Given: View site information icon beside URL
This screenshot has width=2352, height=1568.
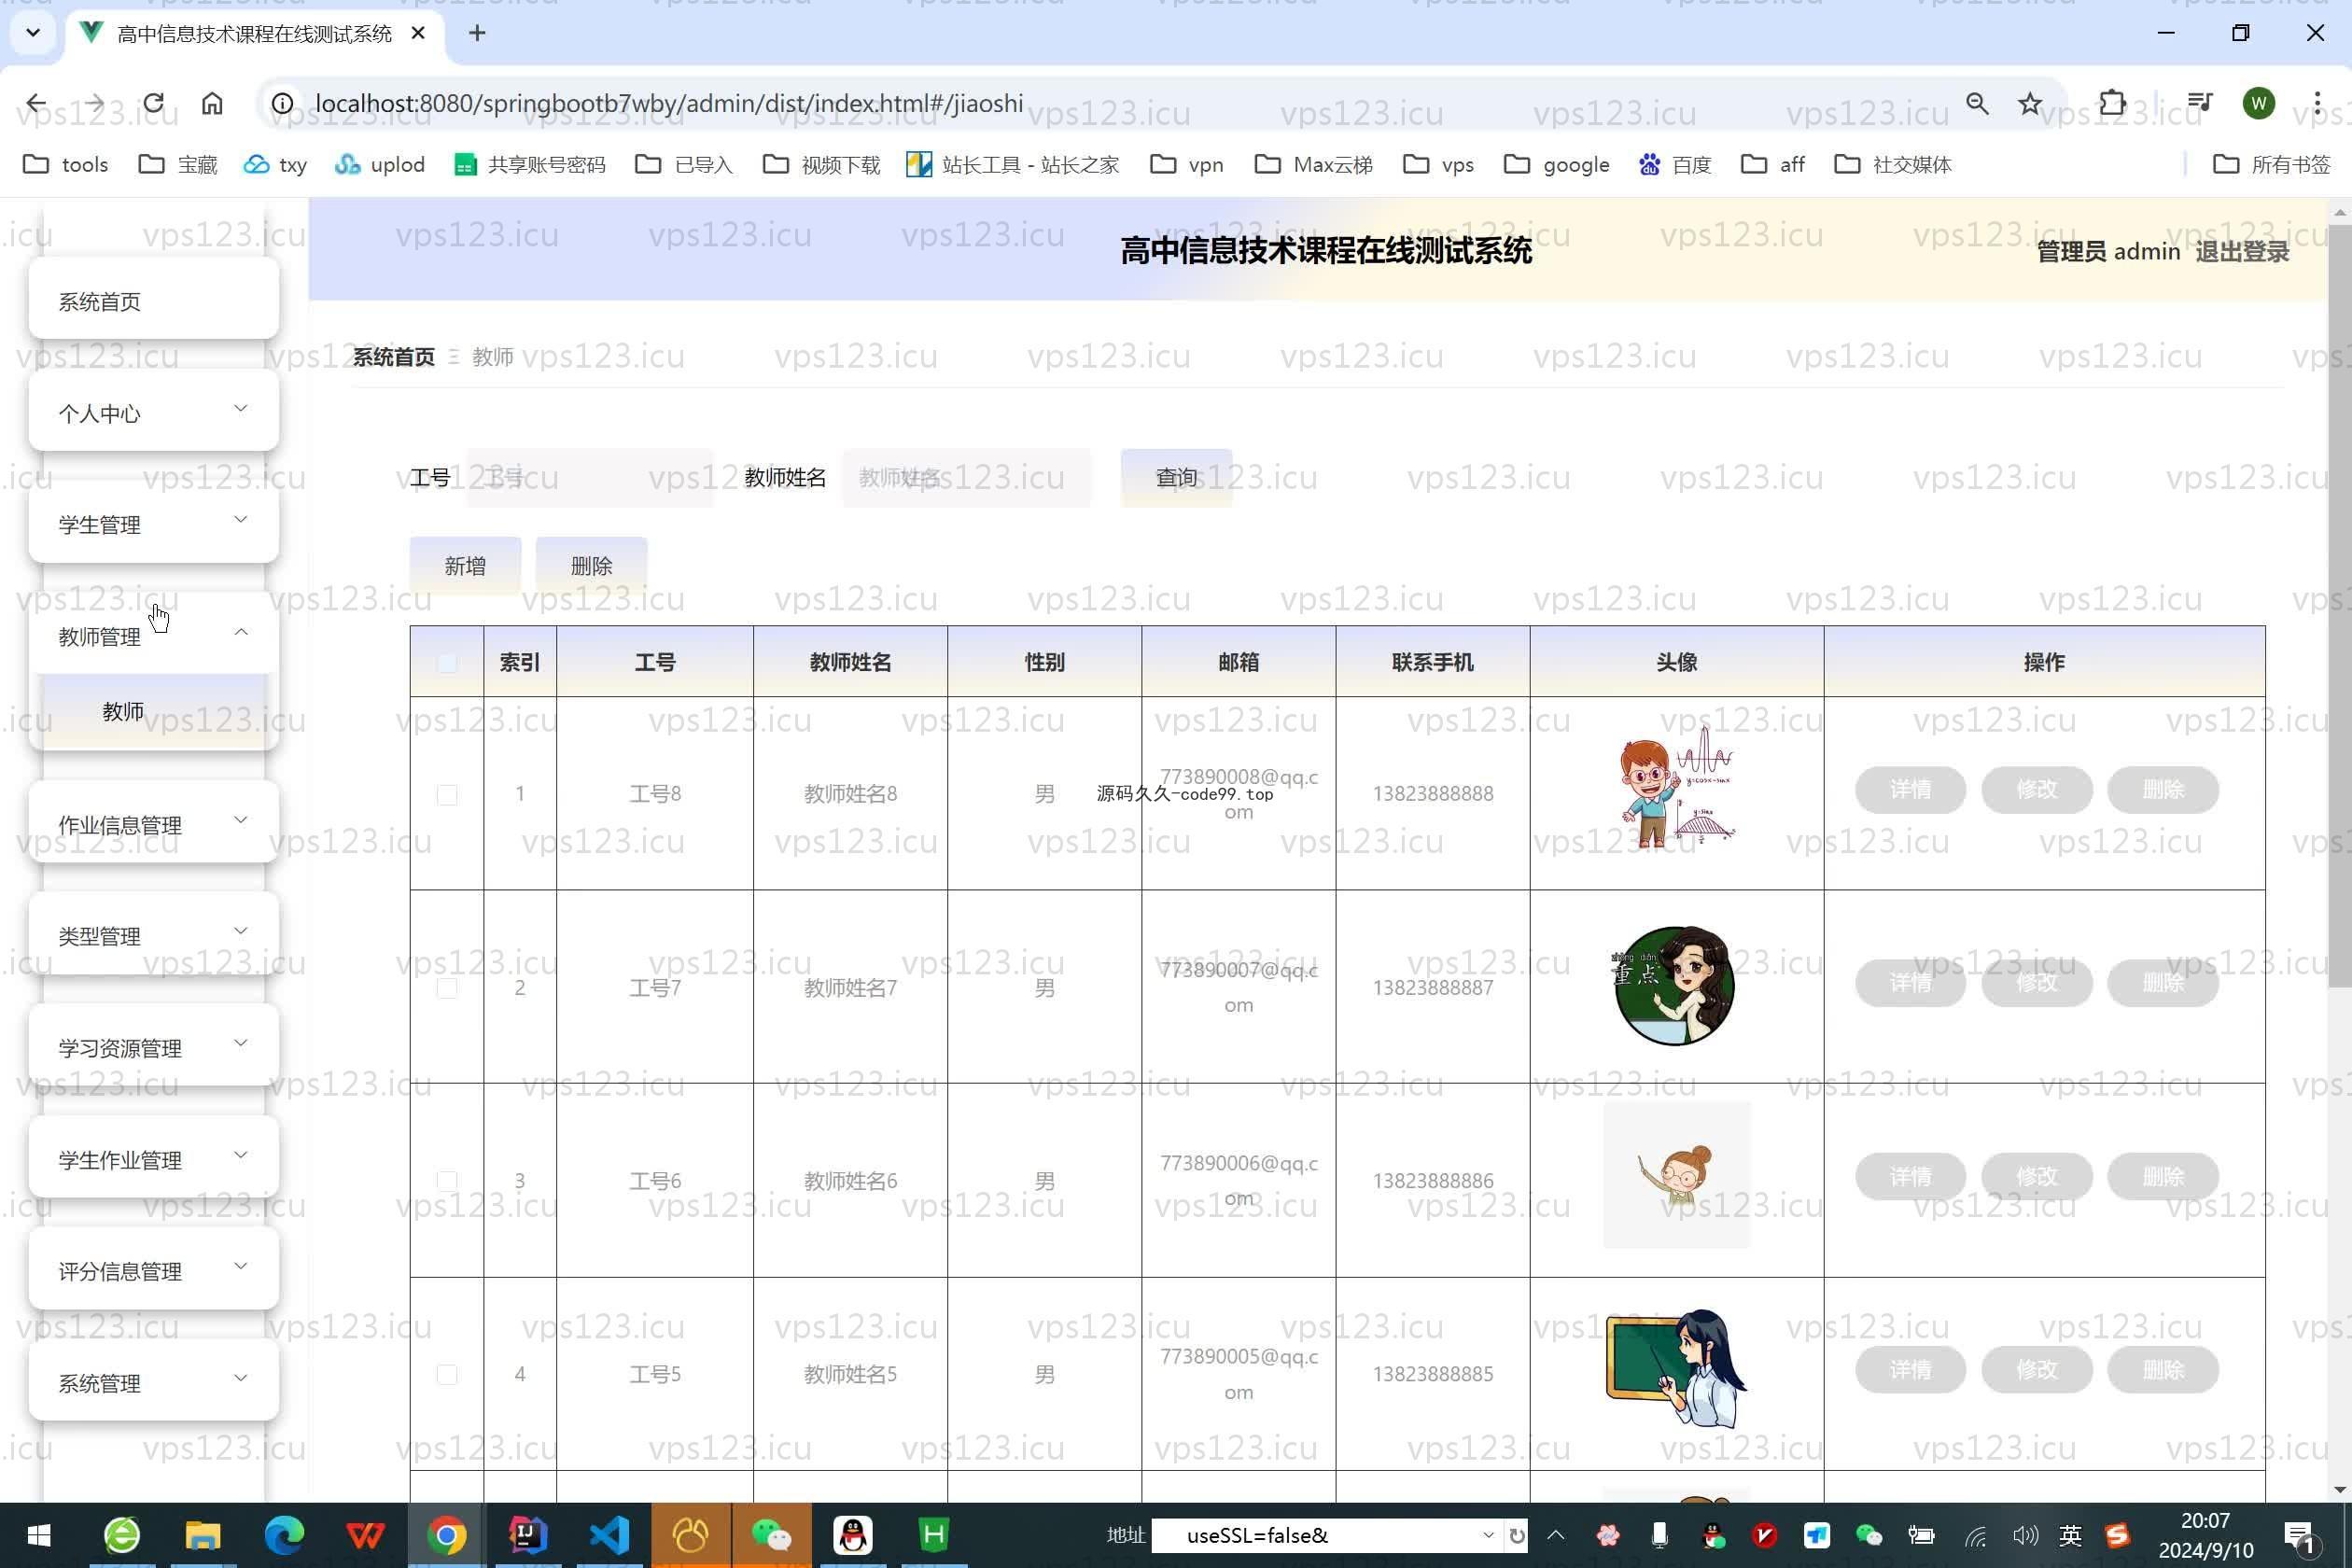Looking at the screenshot, I should 283,103.
